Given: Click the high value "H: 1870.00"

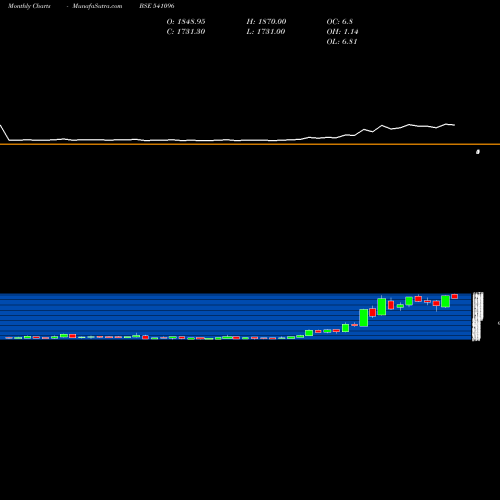Looking at the screenshot, I should coord(266,22).
